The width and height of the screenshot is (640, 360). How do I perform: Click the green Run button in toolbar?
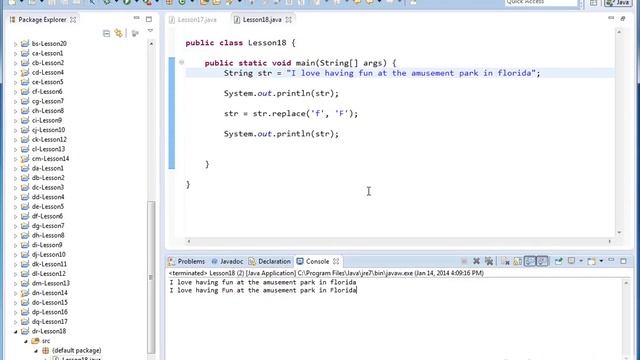click(127, 2)
